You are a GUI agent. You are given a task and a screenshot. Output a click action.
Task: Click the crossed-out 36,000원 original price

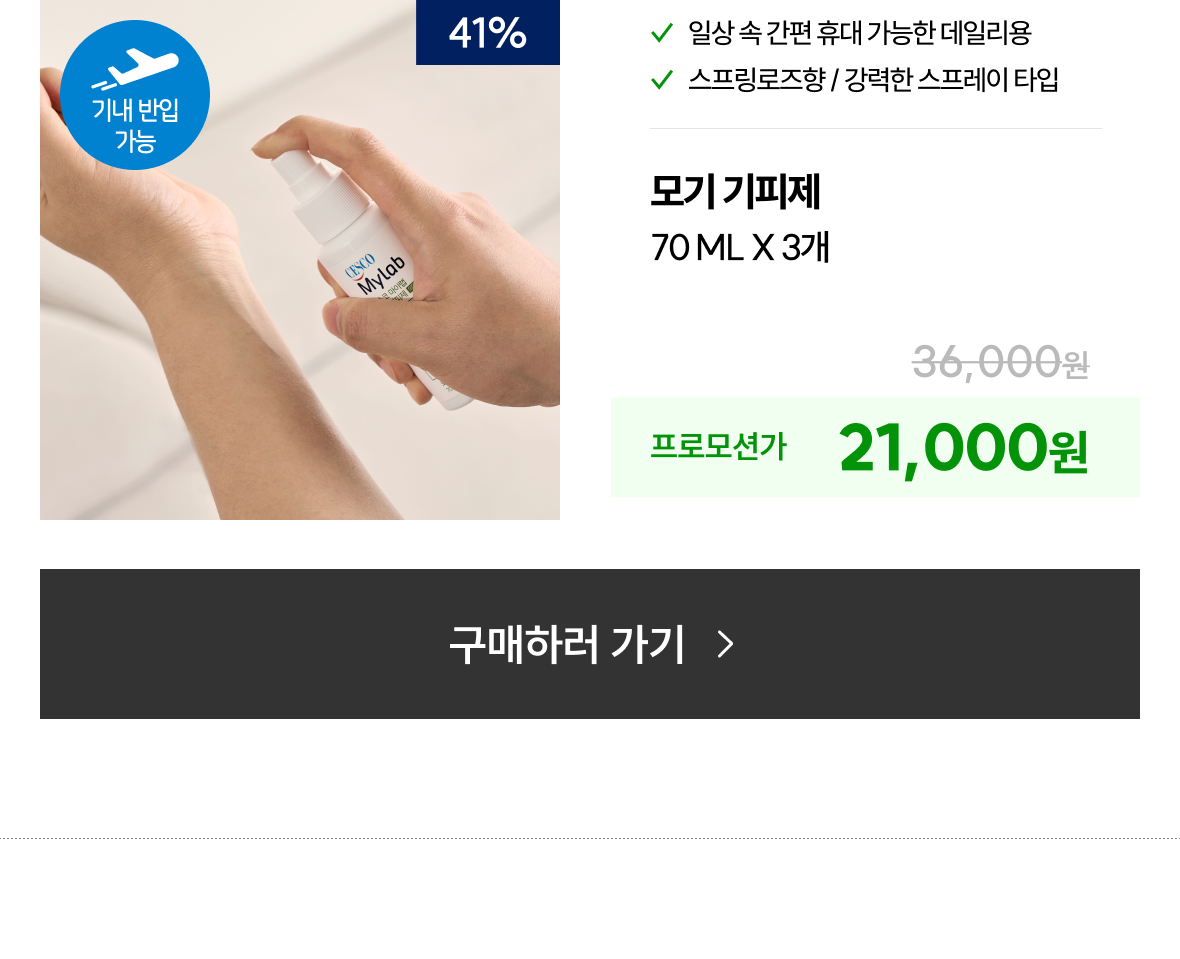click(1000, 362)
